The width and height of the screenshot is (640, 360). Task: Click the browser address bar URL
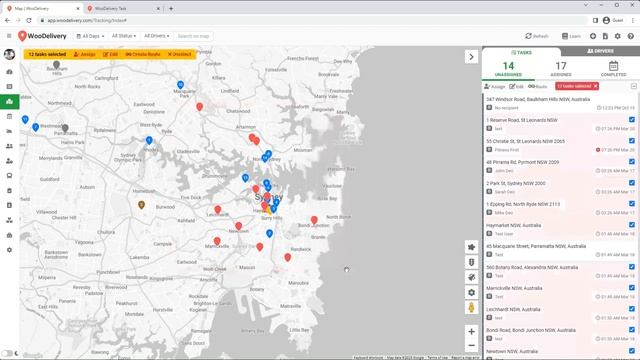point(87,20)
